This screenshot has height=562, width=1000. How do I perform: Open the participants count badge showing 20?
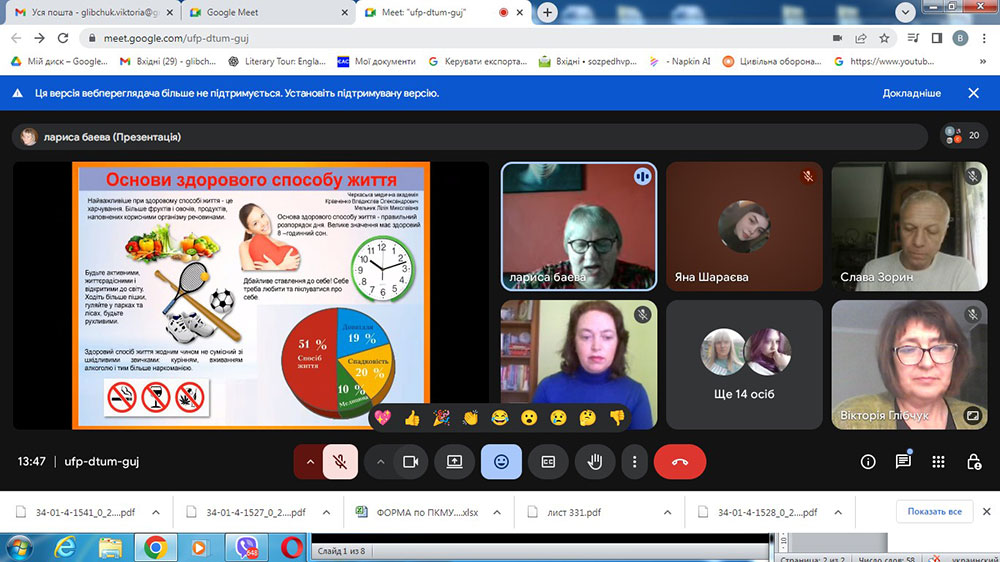point(962,137)
